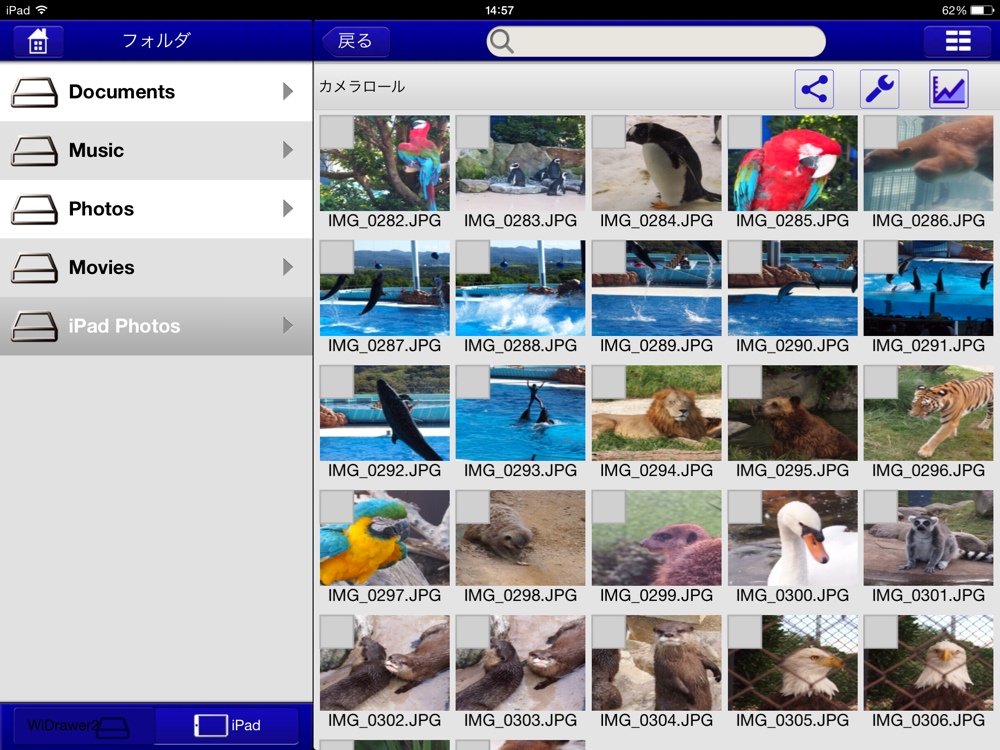The height and width of the screenshot is (750, 1000).
Task: Open the Documents folder row
Action: [156, 92]
